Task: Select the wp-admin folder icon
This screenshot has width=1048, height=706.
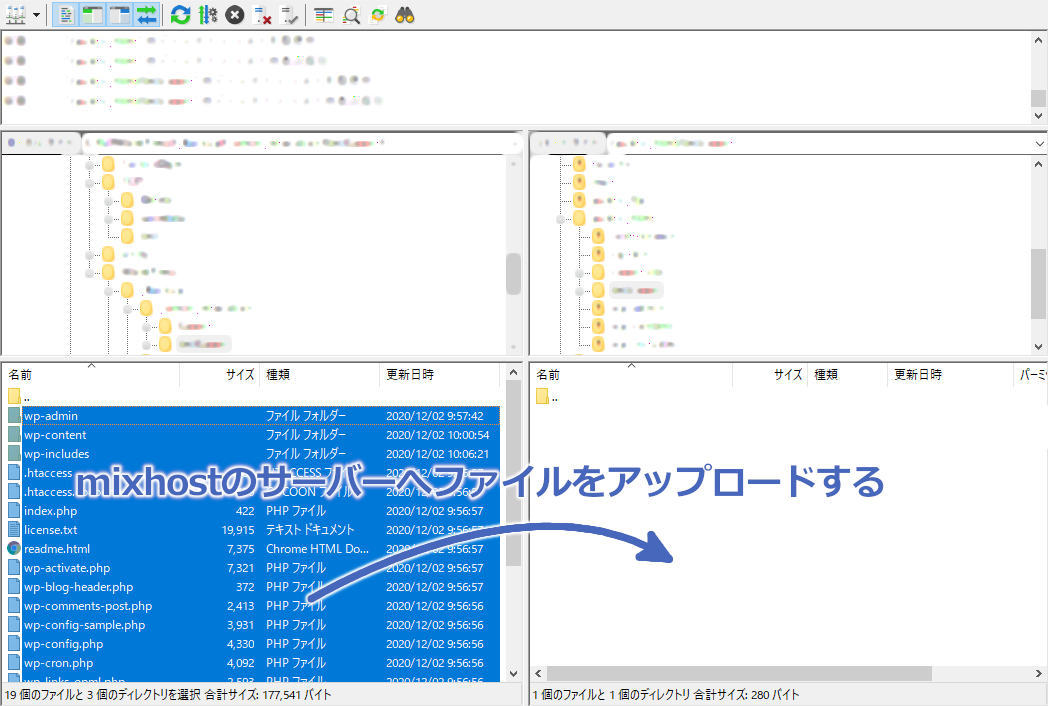Action: (x=14, y=416)
